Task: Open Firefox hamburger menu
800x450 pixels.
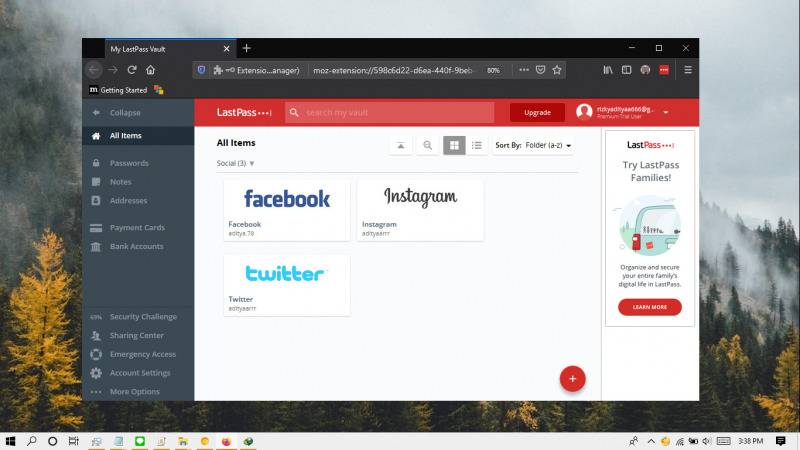Action: coord(688,70)
